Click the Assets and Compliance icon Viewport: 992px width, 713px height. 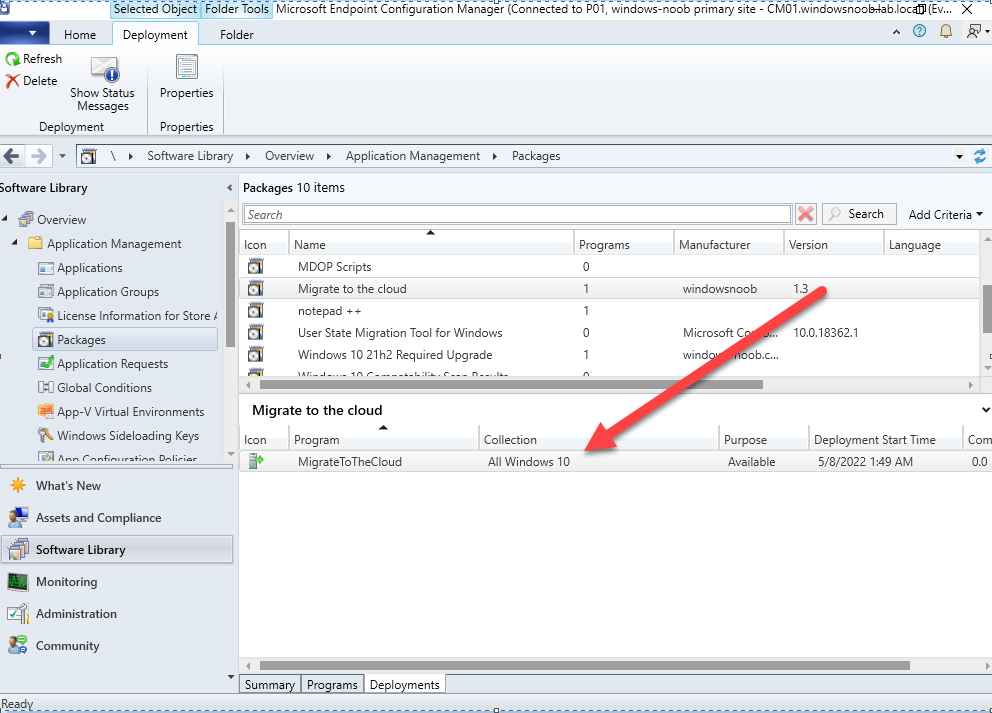point(18,518)
